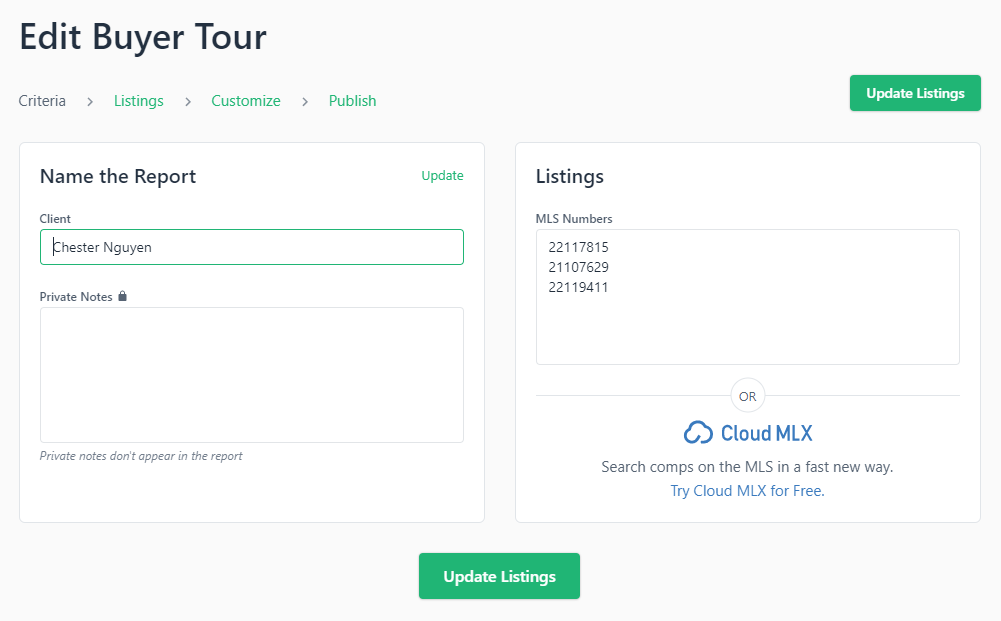Click the chevron between Listings and Customize
The height and width of the screenshot is (621, 1001).
pyautogui.click(x=186, y=101)
